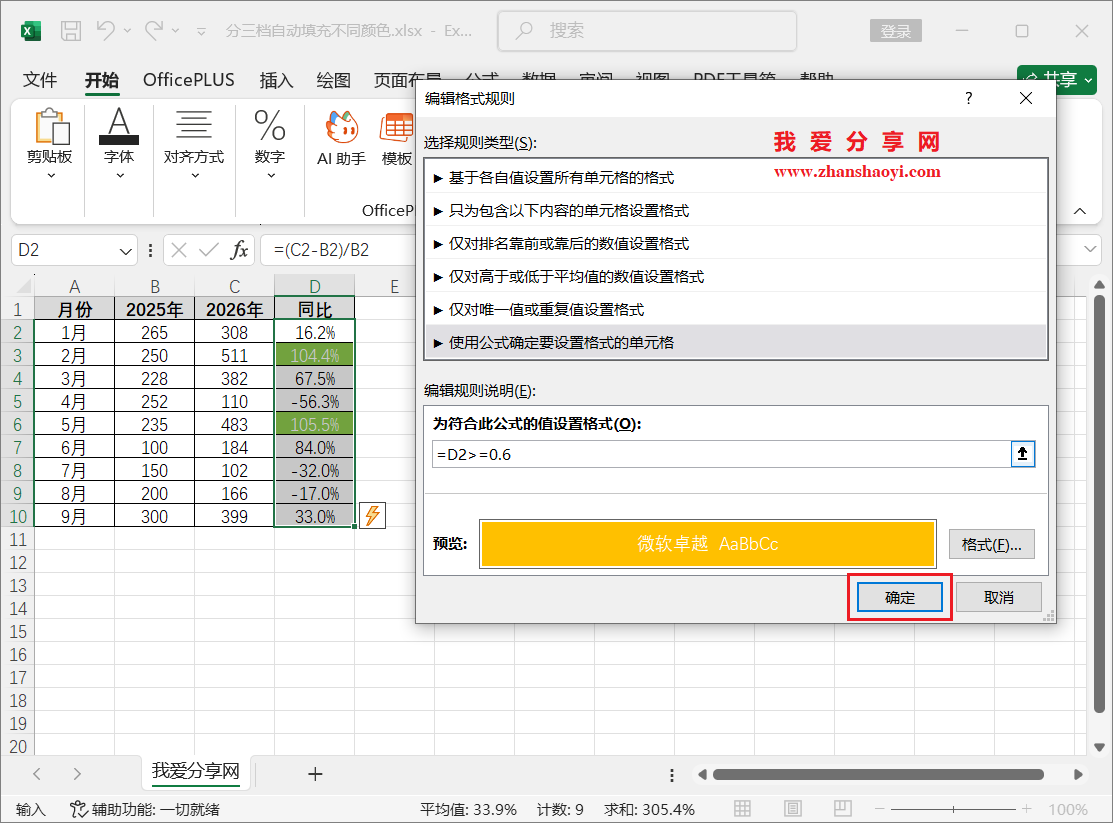This screenshot has height=823, width=1113.
Task: Click the collapse dialog range selector icon
Action: point(1022,454)
